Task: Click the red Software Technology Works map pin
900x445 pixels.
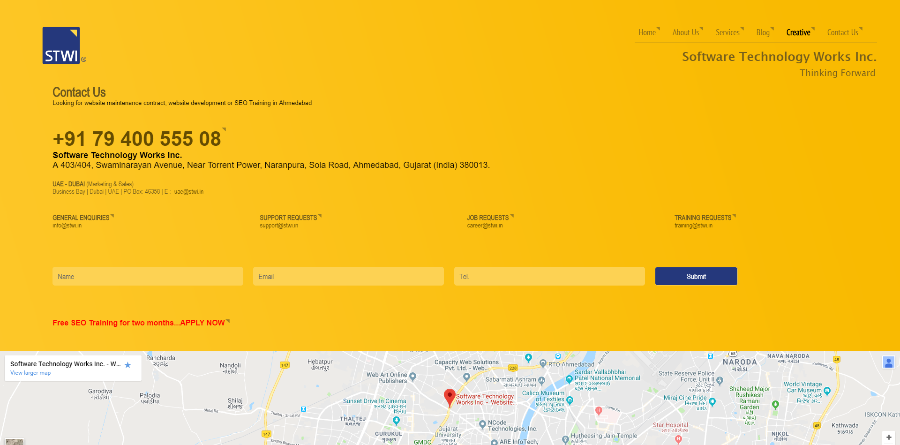Action: [450, 397]
